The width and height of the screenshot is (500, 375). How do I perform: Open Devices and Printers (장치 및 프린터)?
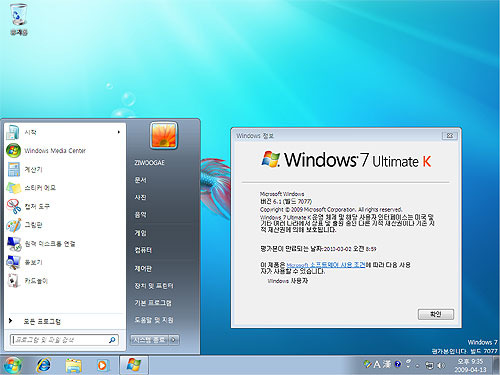[x=154, y=286]
